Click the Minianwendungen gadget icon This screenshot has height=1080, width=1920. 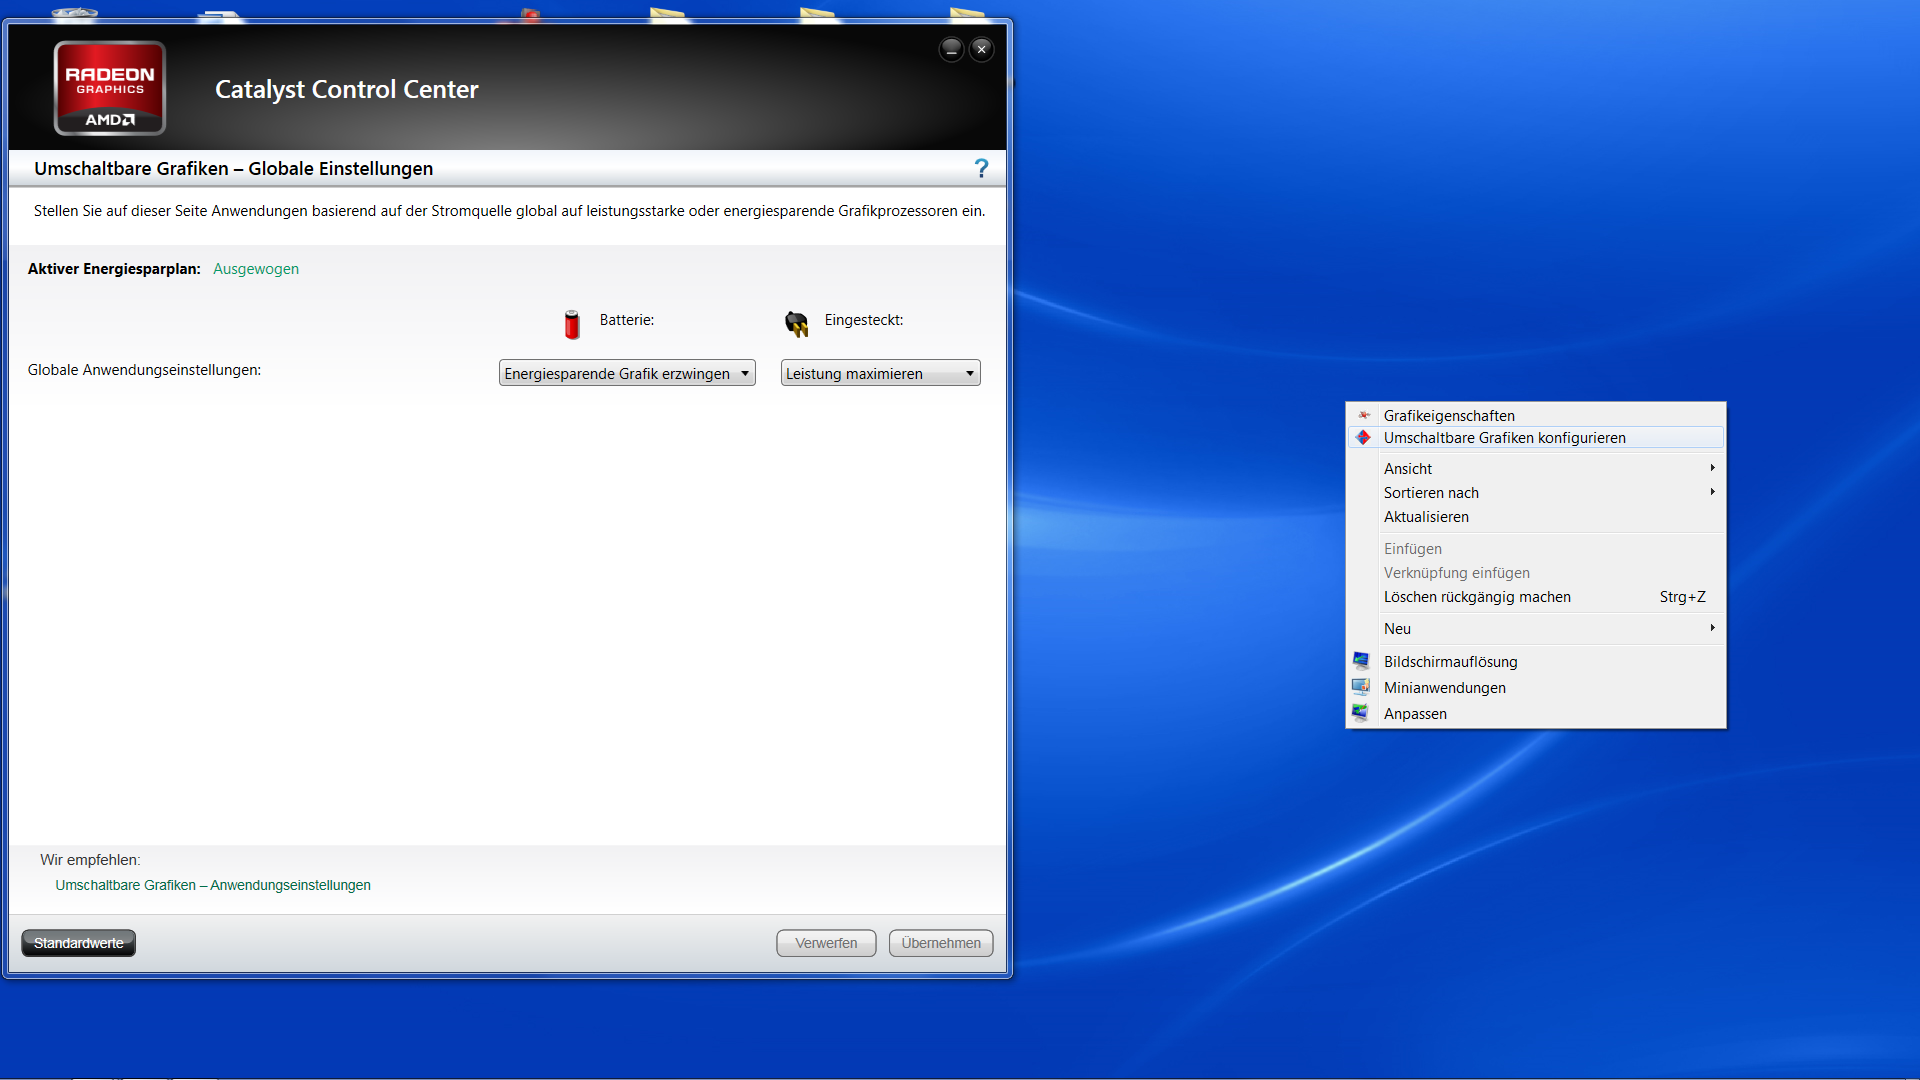tap(1361, 687)
